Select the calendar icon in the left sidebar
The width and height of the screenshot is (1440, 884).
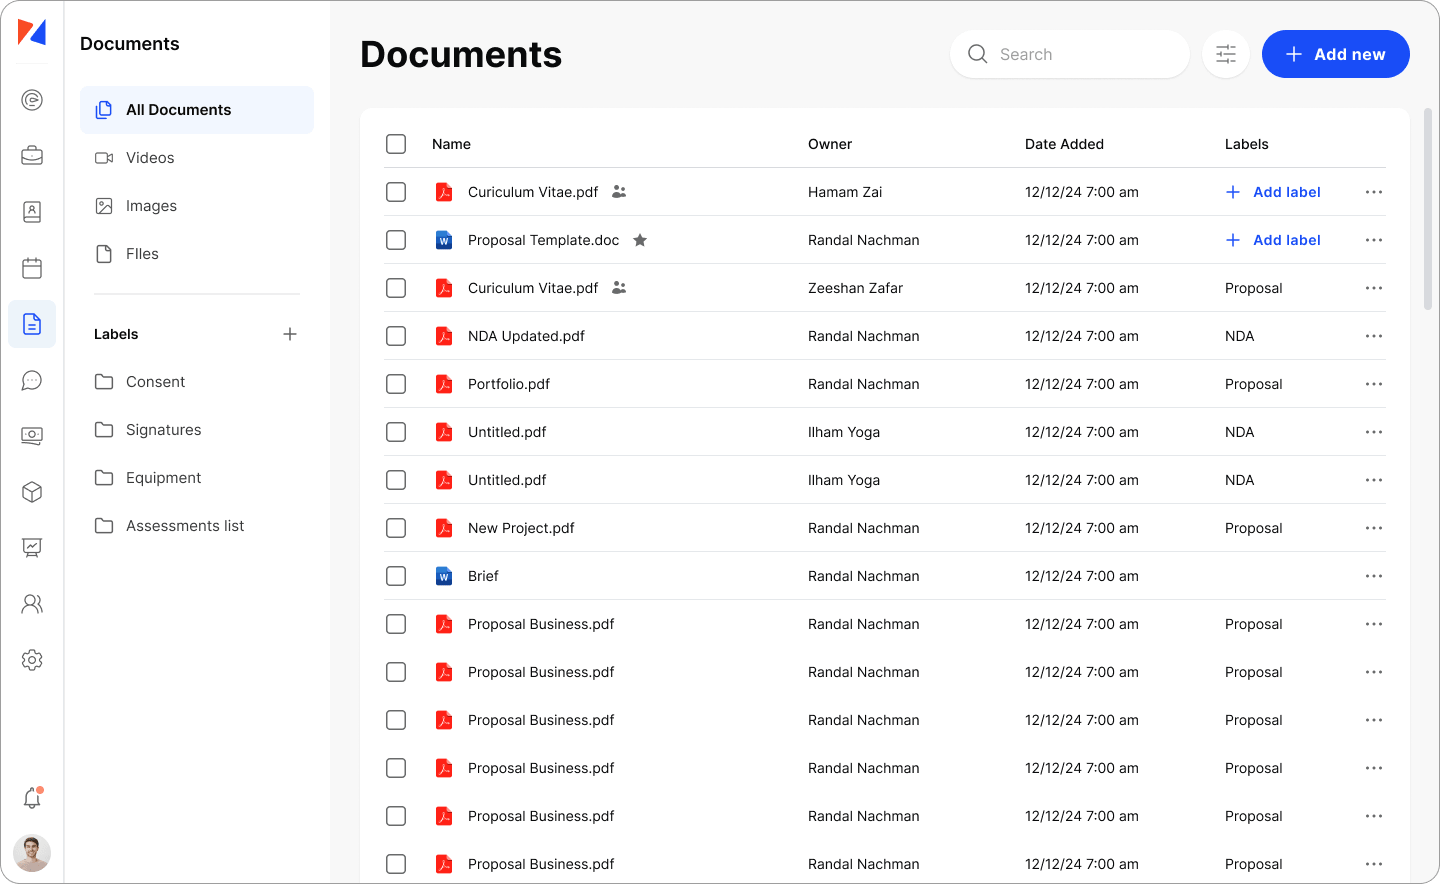(31, 267)
